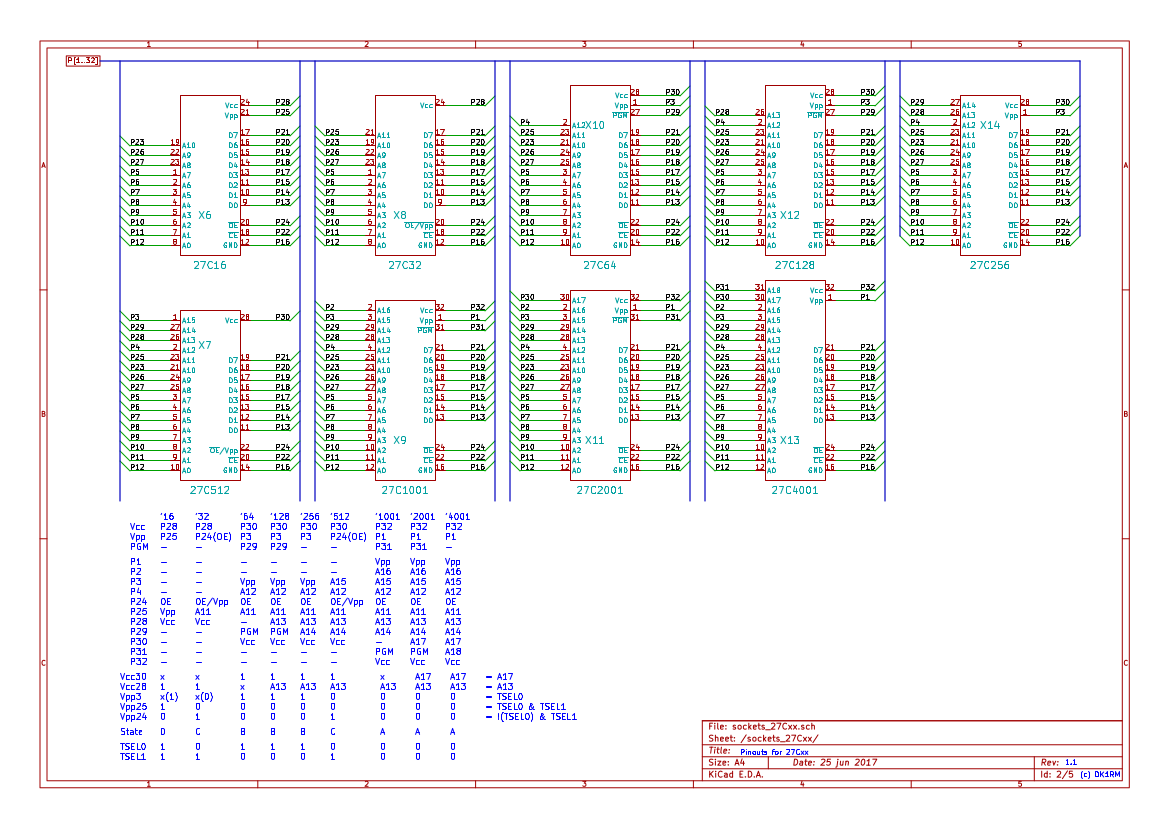Screen dimensions: 1169x827
Task: Select the date field '25 jun 2017'
Action: tap(835, 762)
